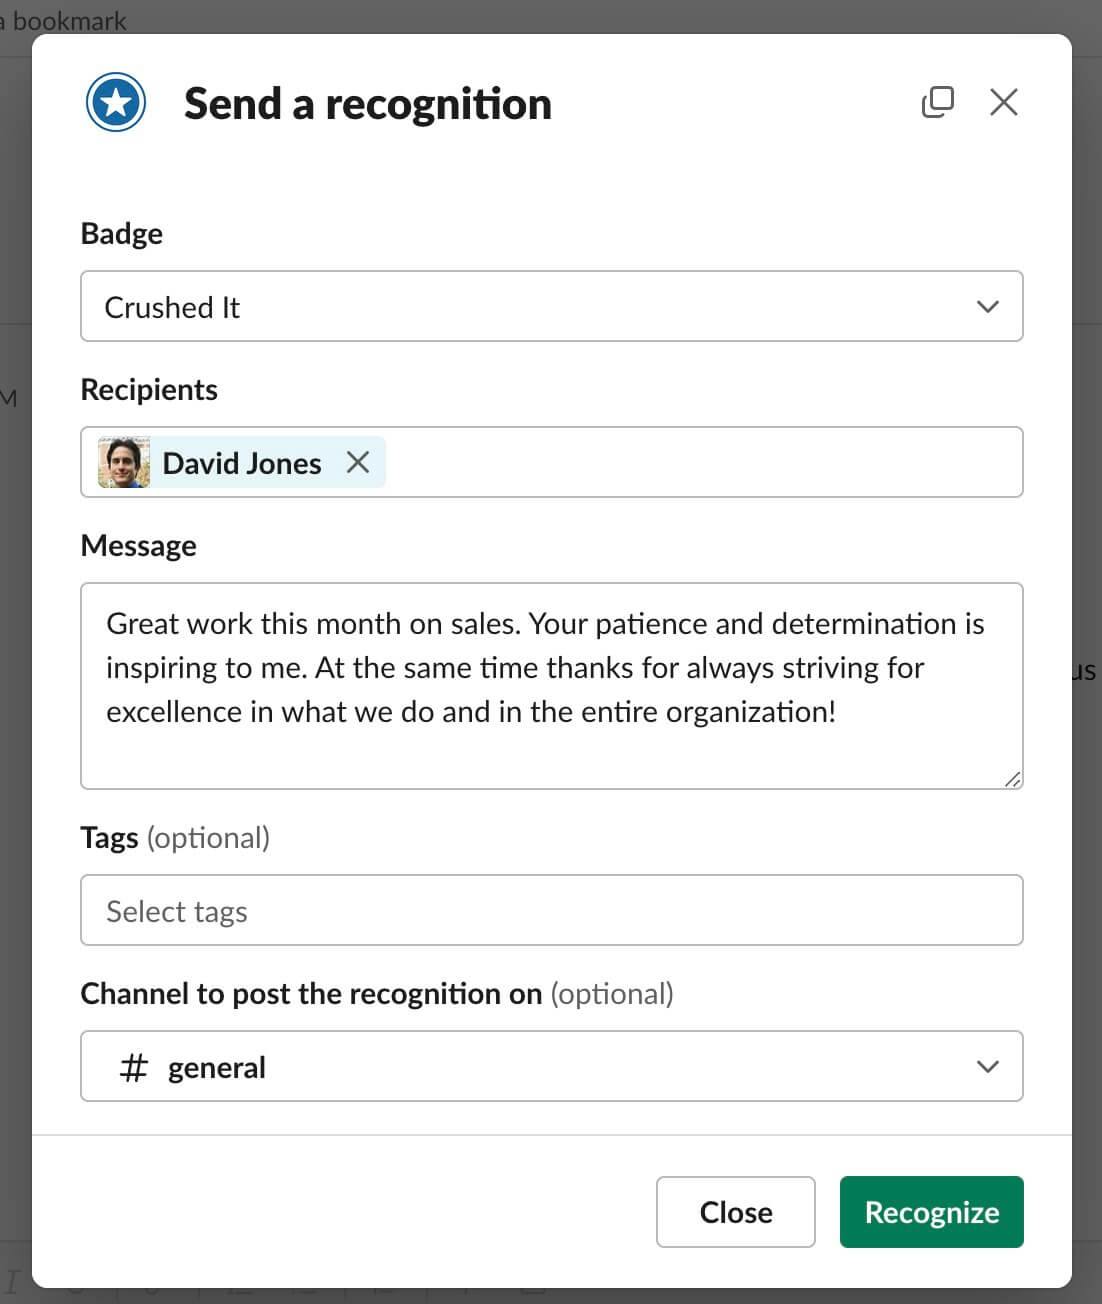Click the Message box resize handle
Screen dimensions: 1102x1304
coord(1012,779)
